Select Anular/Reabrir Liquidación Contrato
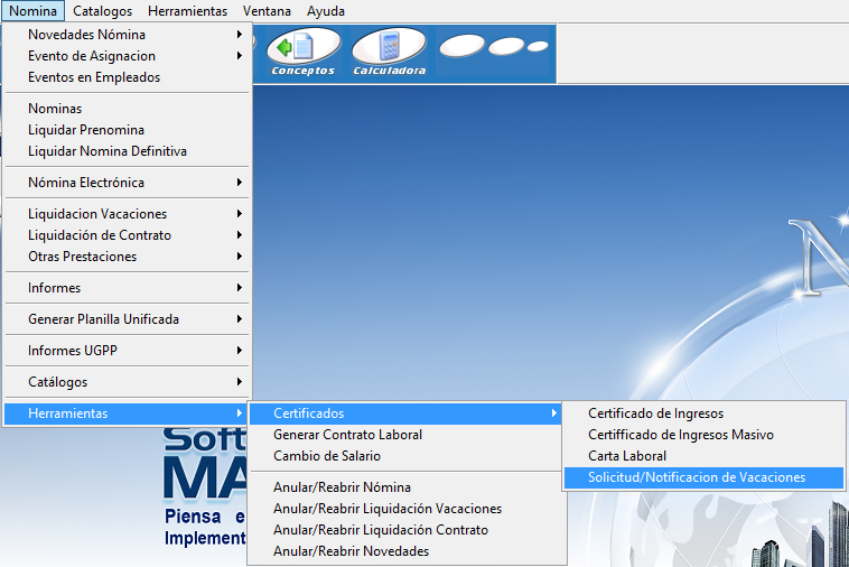The image size is (849, 567). click(406, 530)
